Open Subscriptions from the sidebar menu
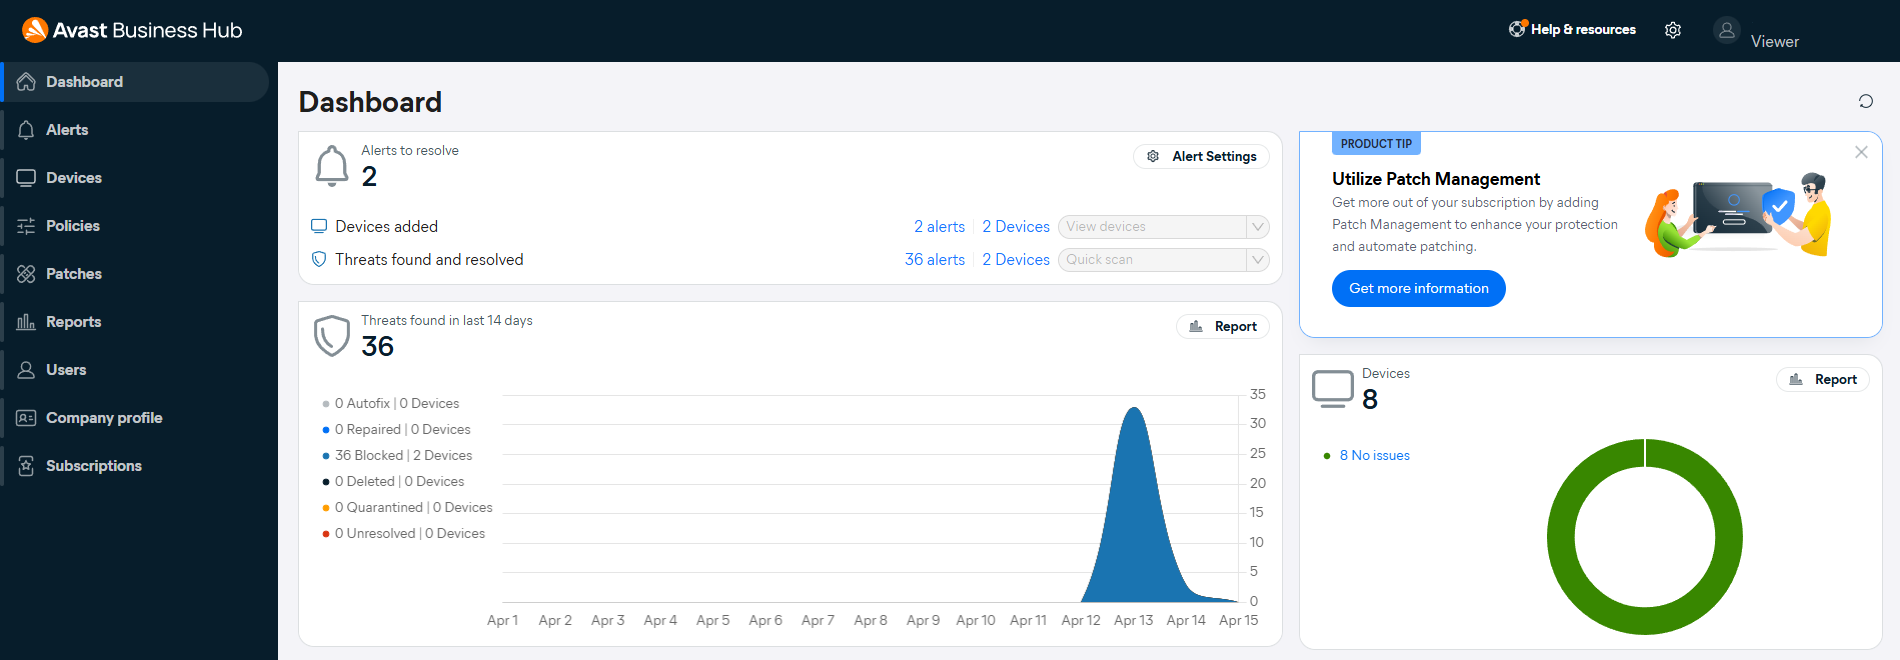 [136, 466]
